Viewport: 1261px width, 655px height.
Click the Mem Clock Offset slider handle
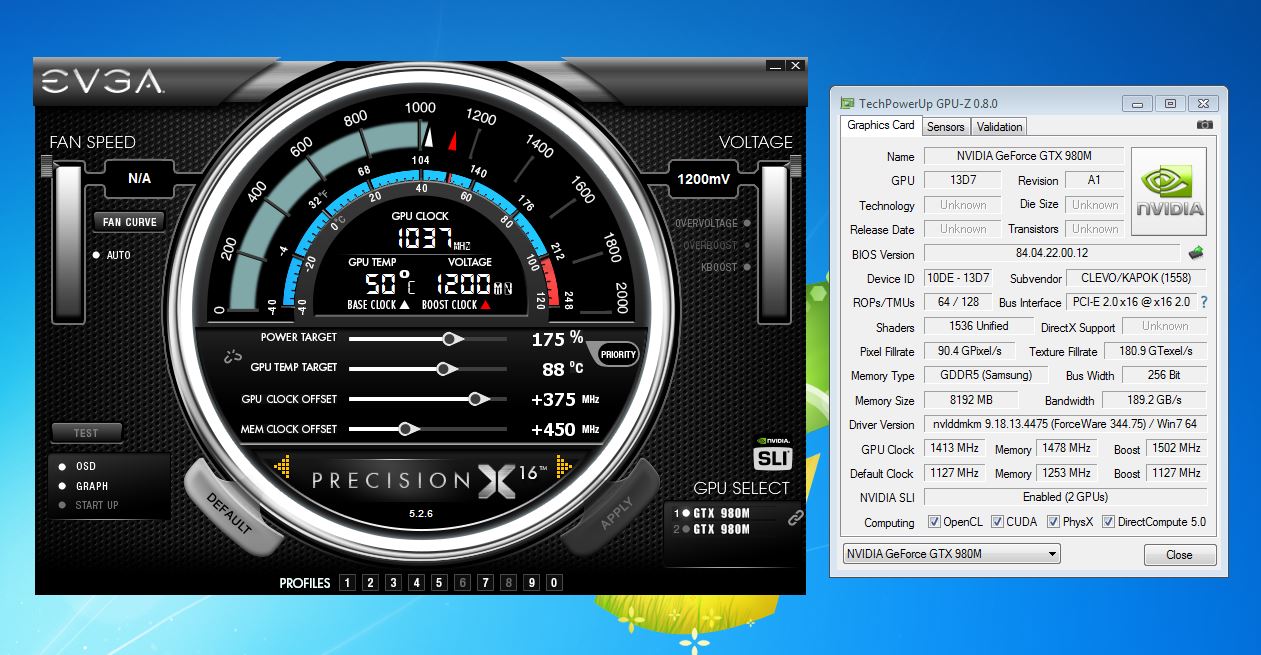coord(407,429)
